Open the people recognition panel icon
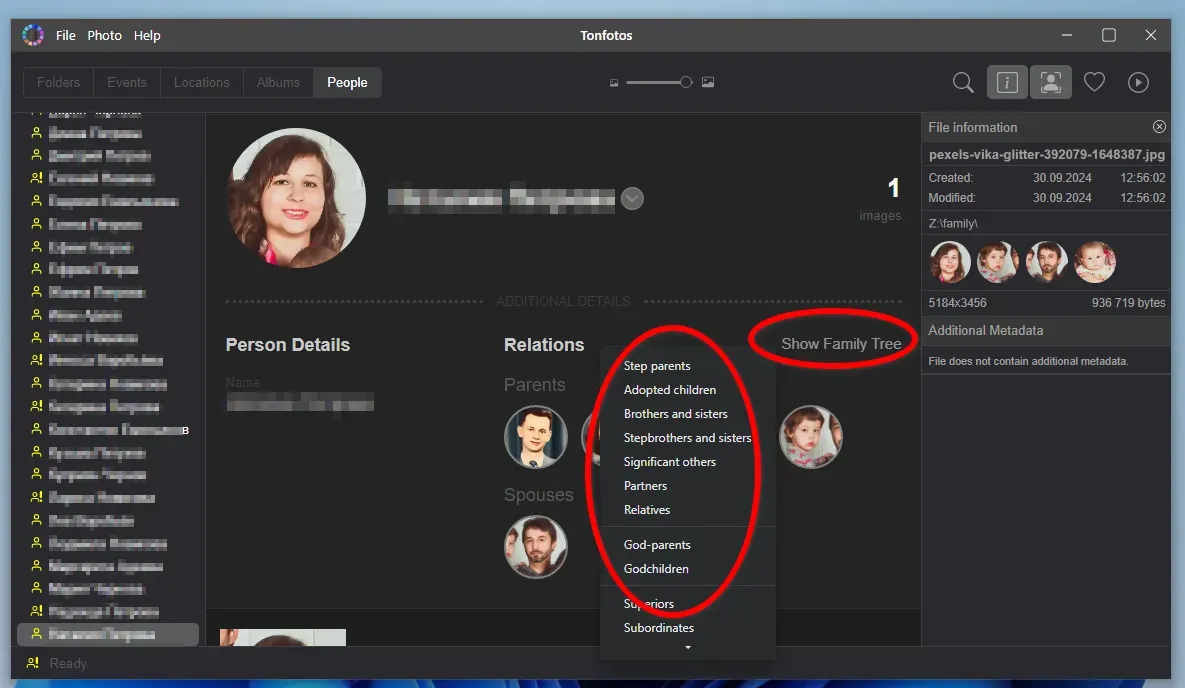 coord(1050,82)
